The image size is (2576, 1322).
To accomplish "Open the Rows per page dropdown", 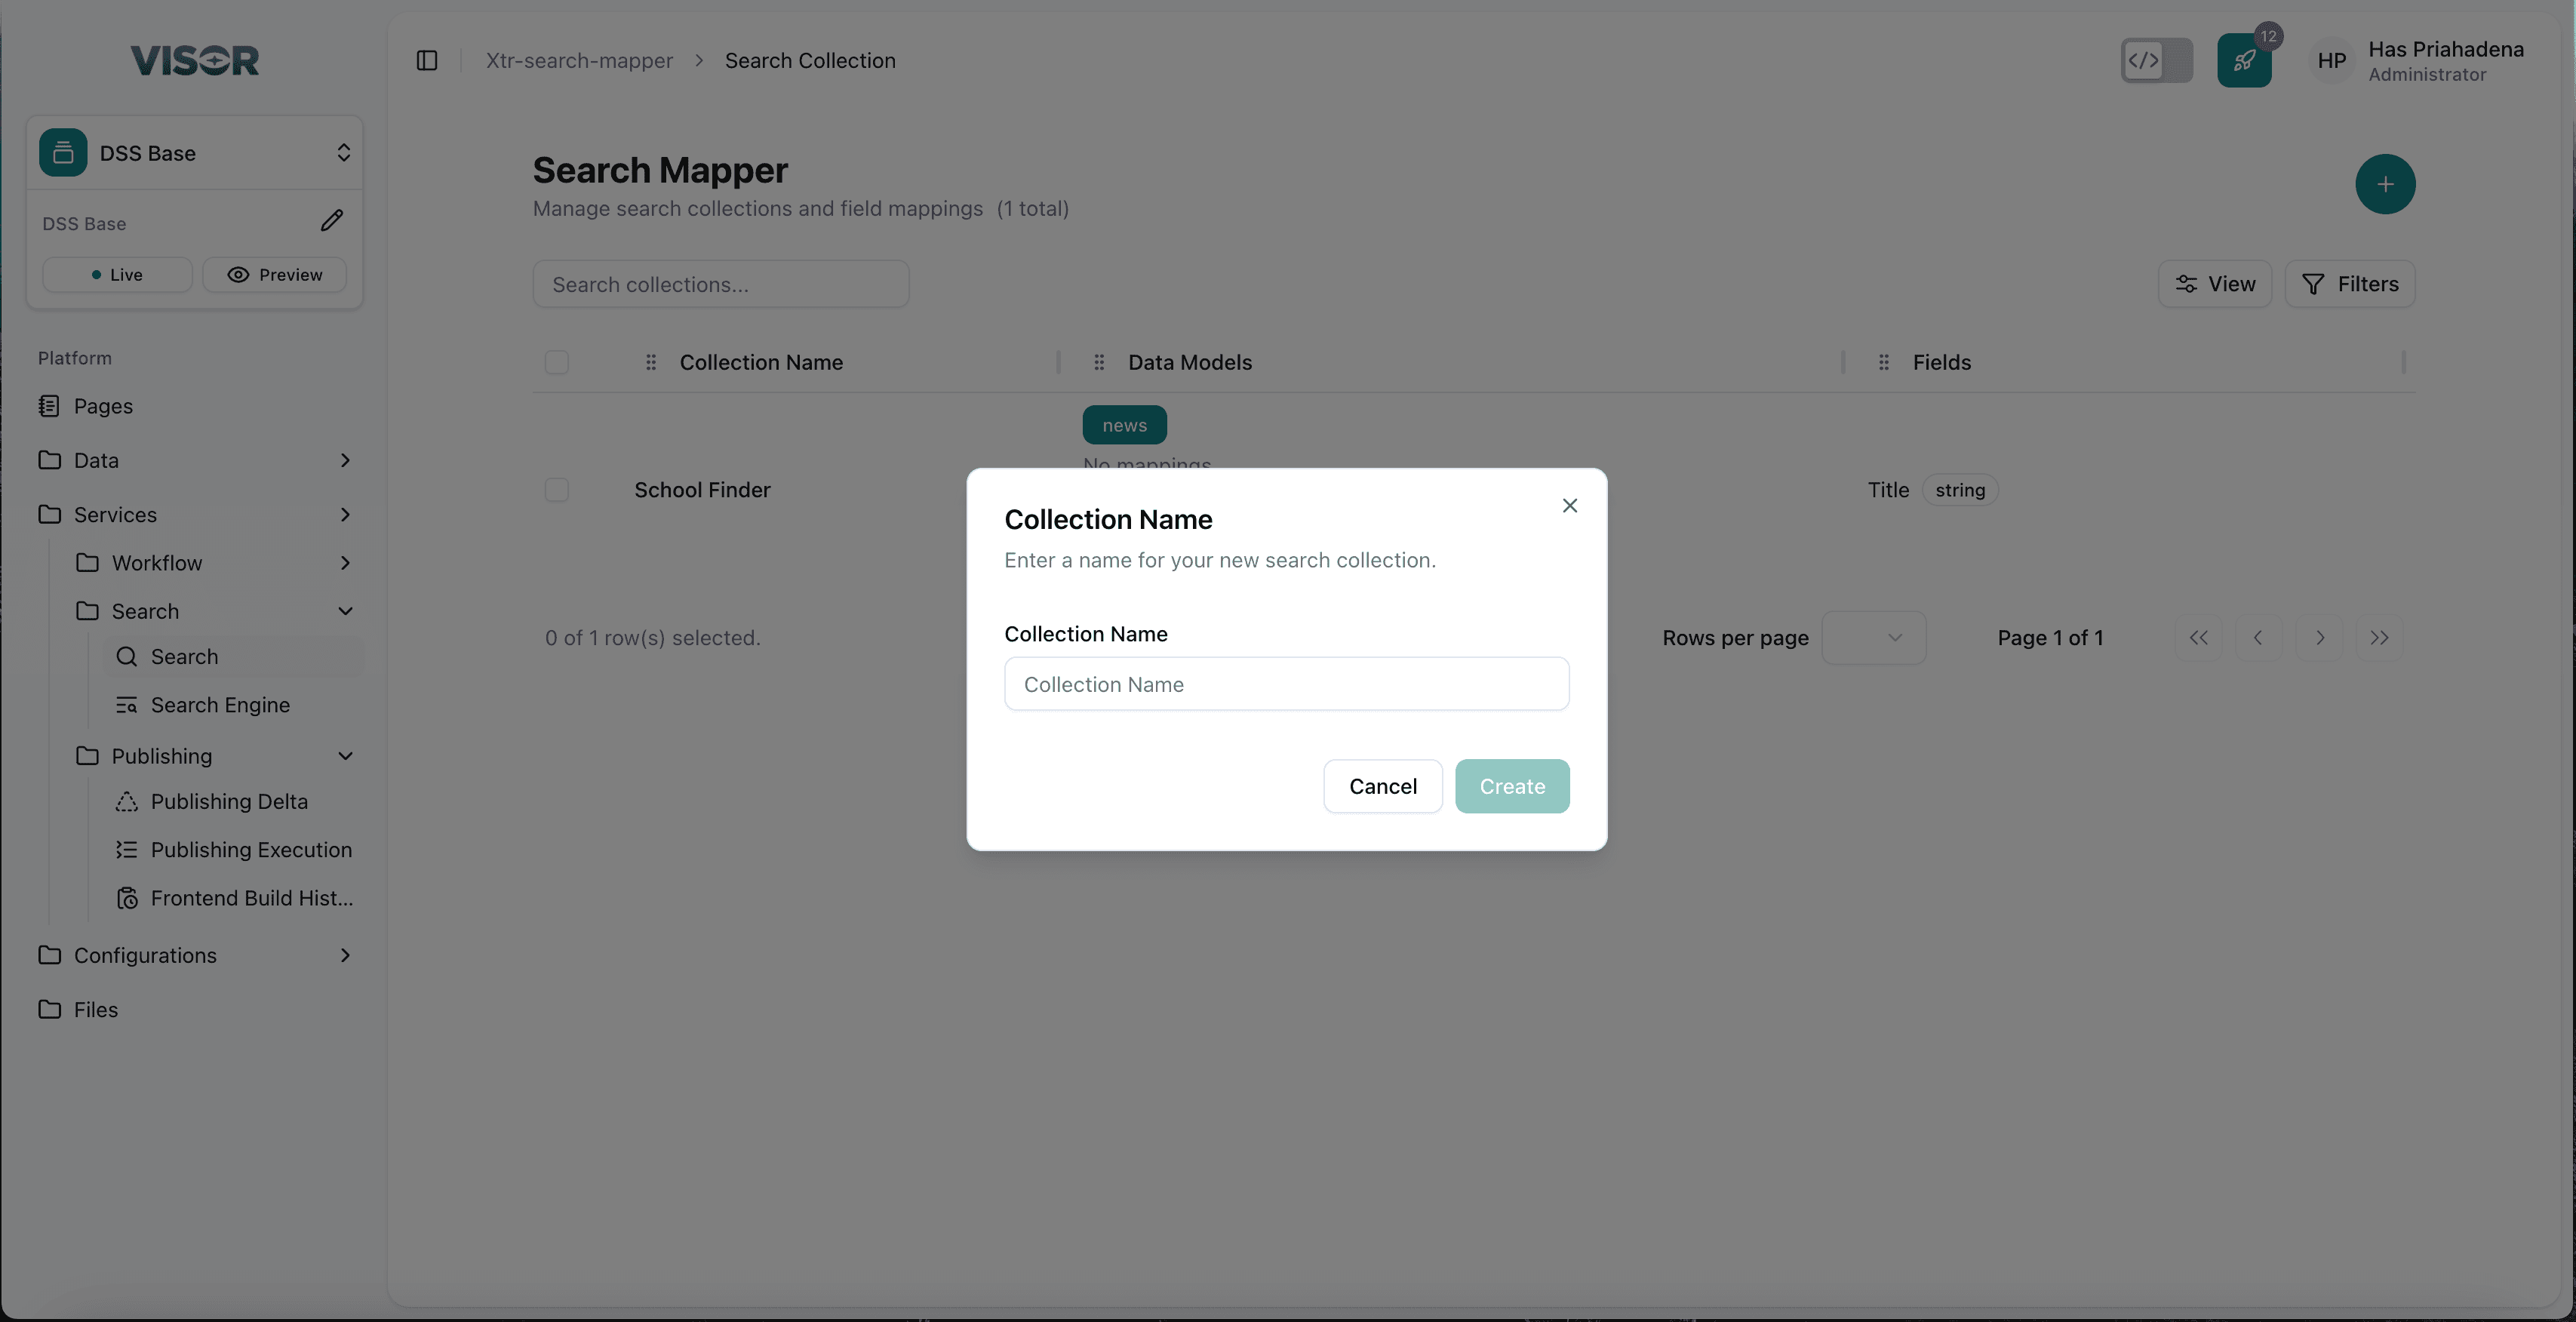I will (1873, 638).
